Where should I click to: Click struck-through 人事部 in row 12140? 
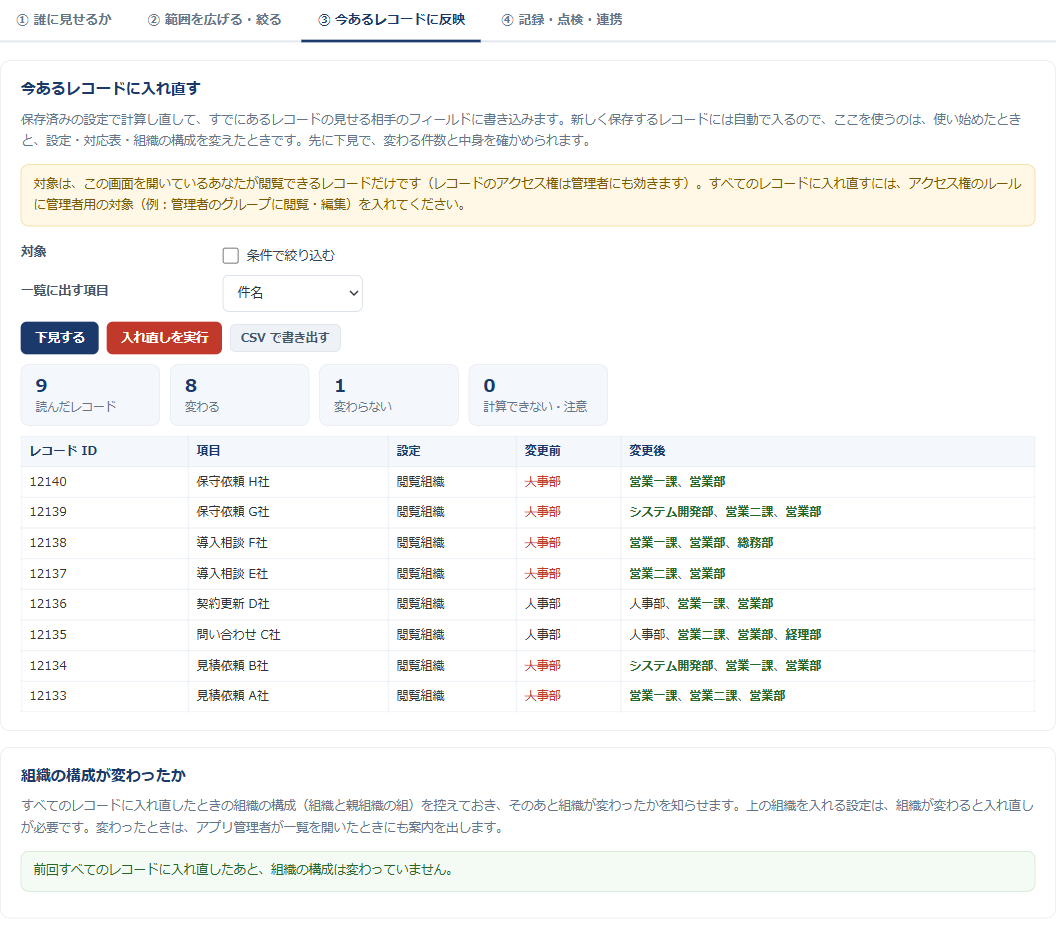(542, 481)
